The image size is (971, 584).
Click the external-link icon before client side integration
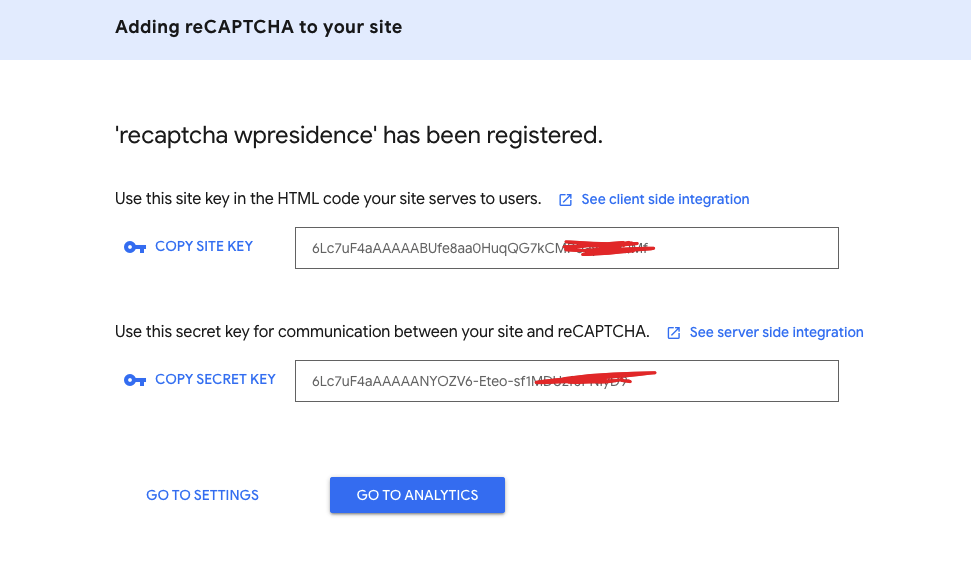click(x=565, y=200)
